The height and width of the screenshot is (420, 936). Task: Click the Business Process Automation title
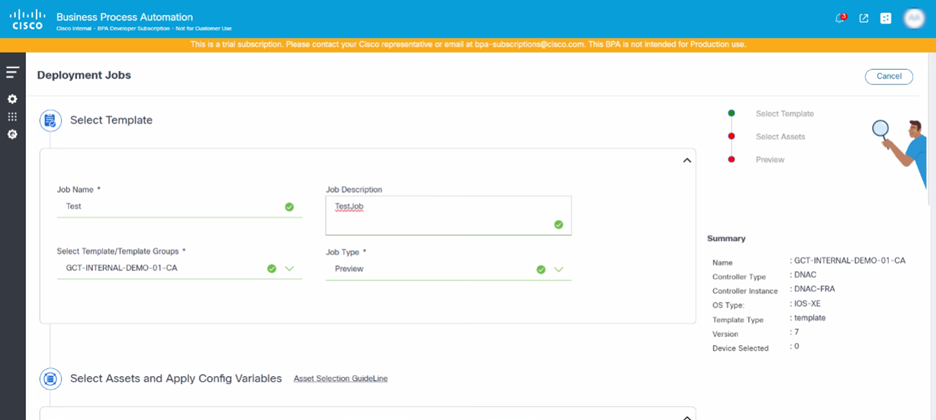pyautogui.click(x=125, y=17)
